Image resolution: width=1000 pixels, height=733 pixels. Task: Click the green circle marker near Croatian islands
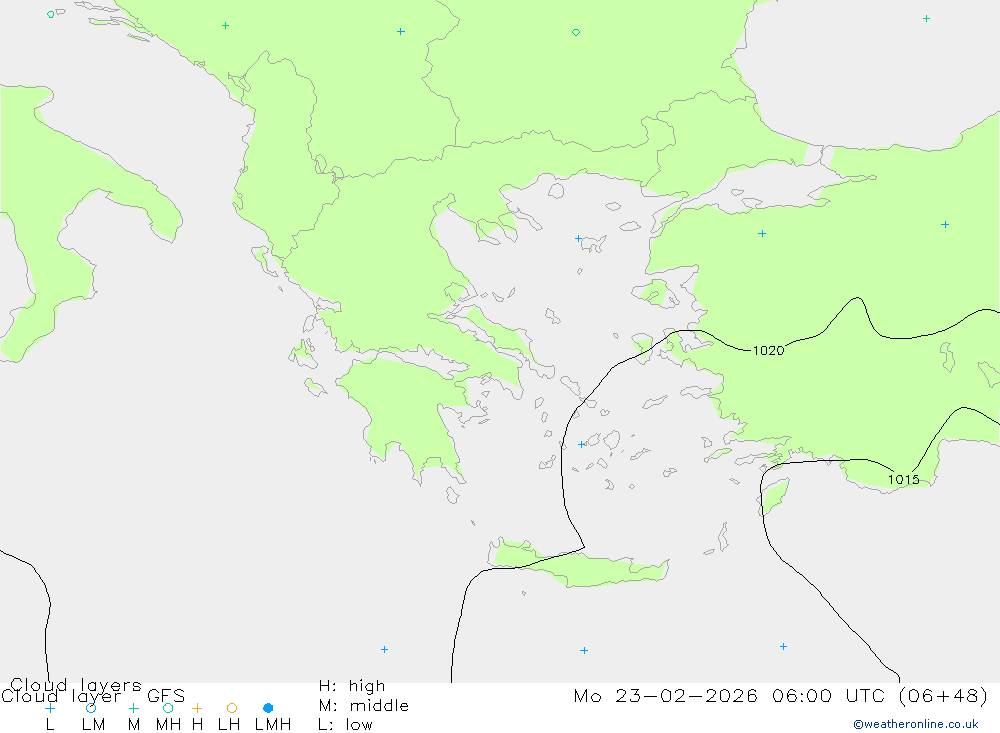(50, 14)
